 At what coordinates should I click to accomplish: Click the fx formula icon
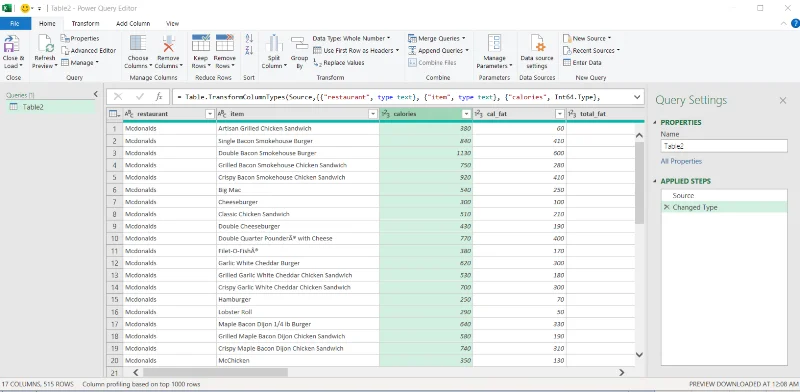[x=159, y=96]
